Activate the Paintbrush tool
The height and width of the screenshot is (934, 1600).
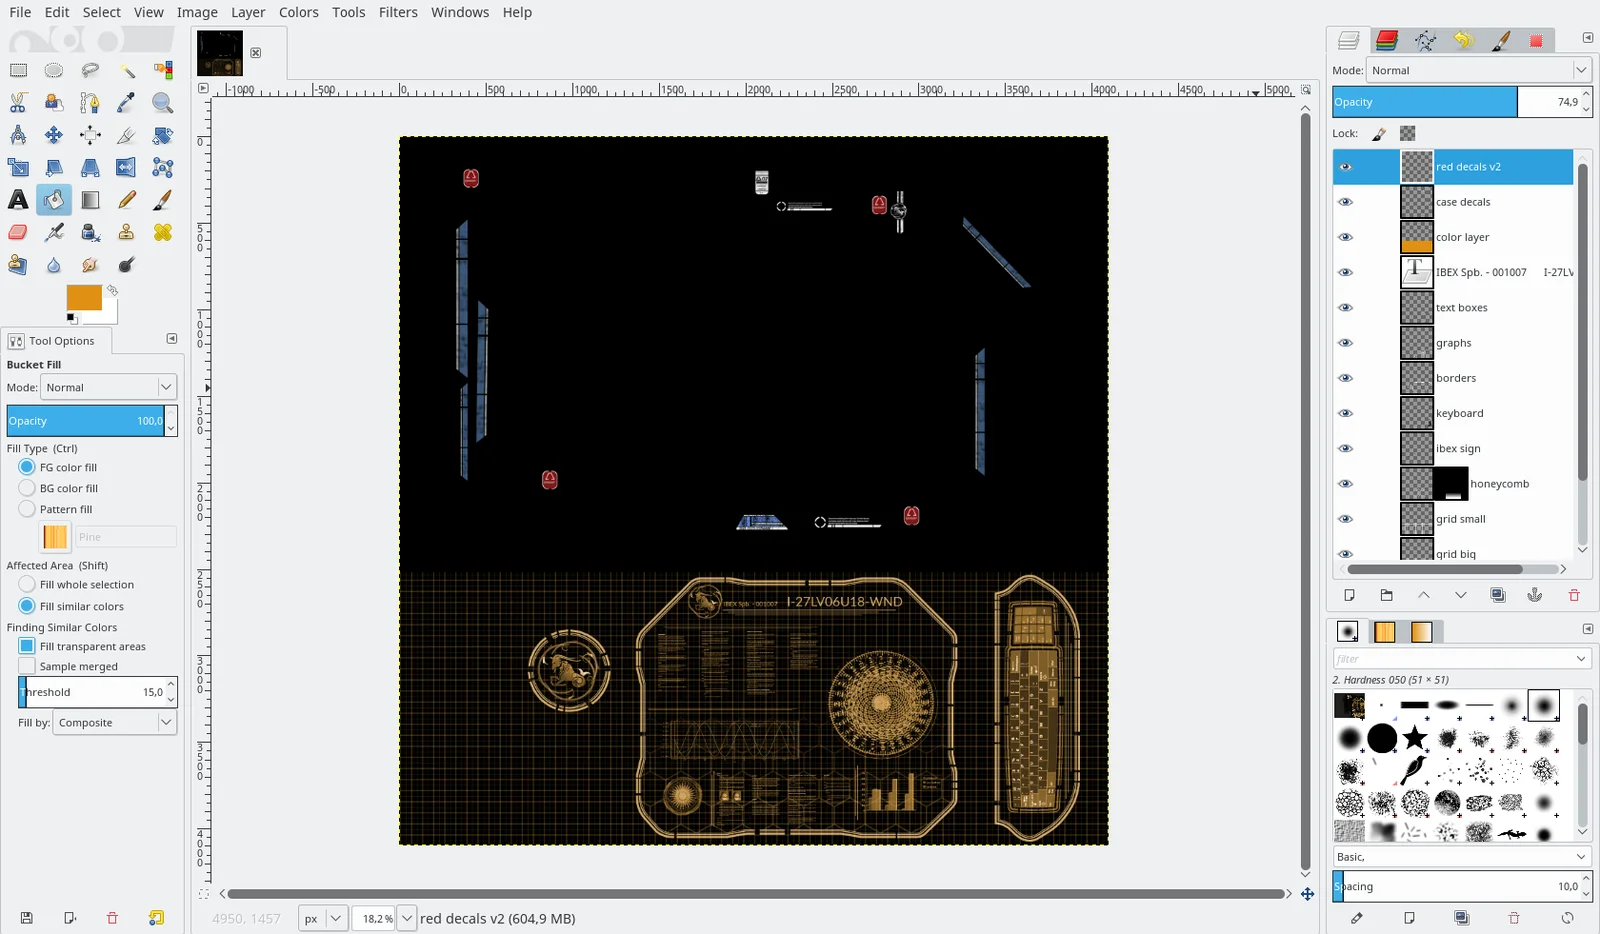pyautogui.click(x=163, y=200)
